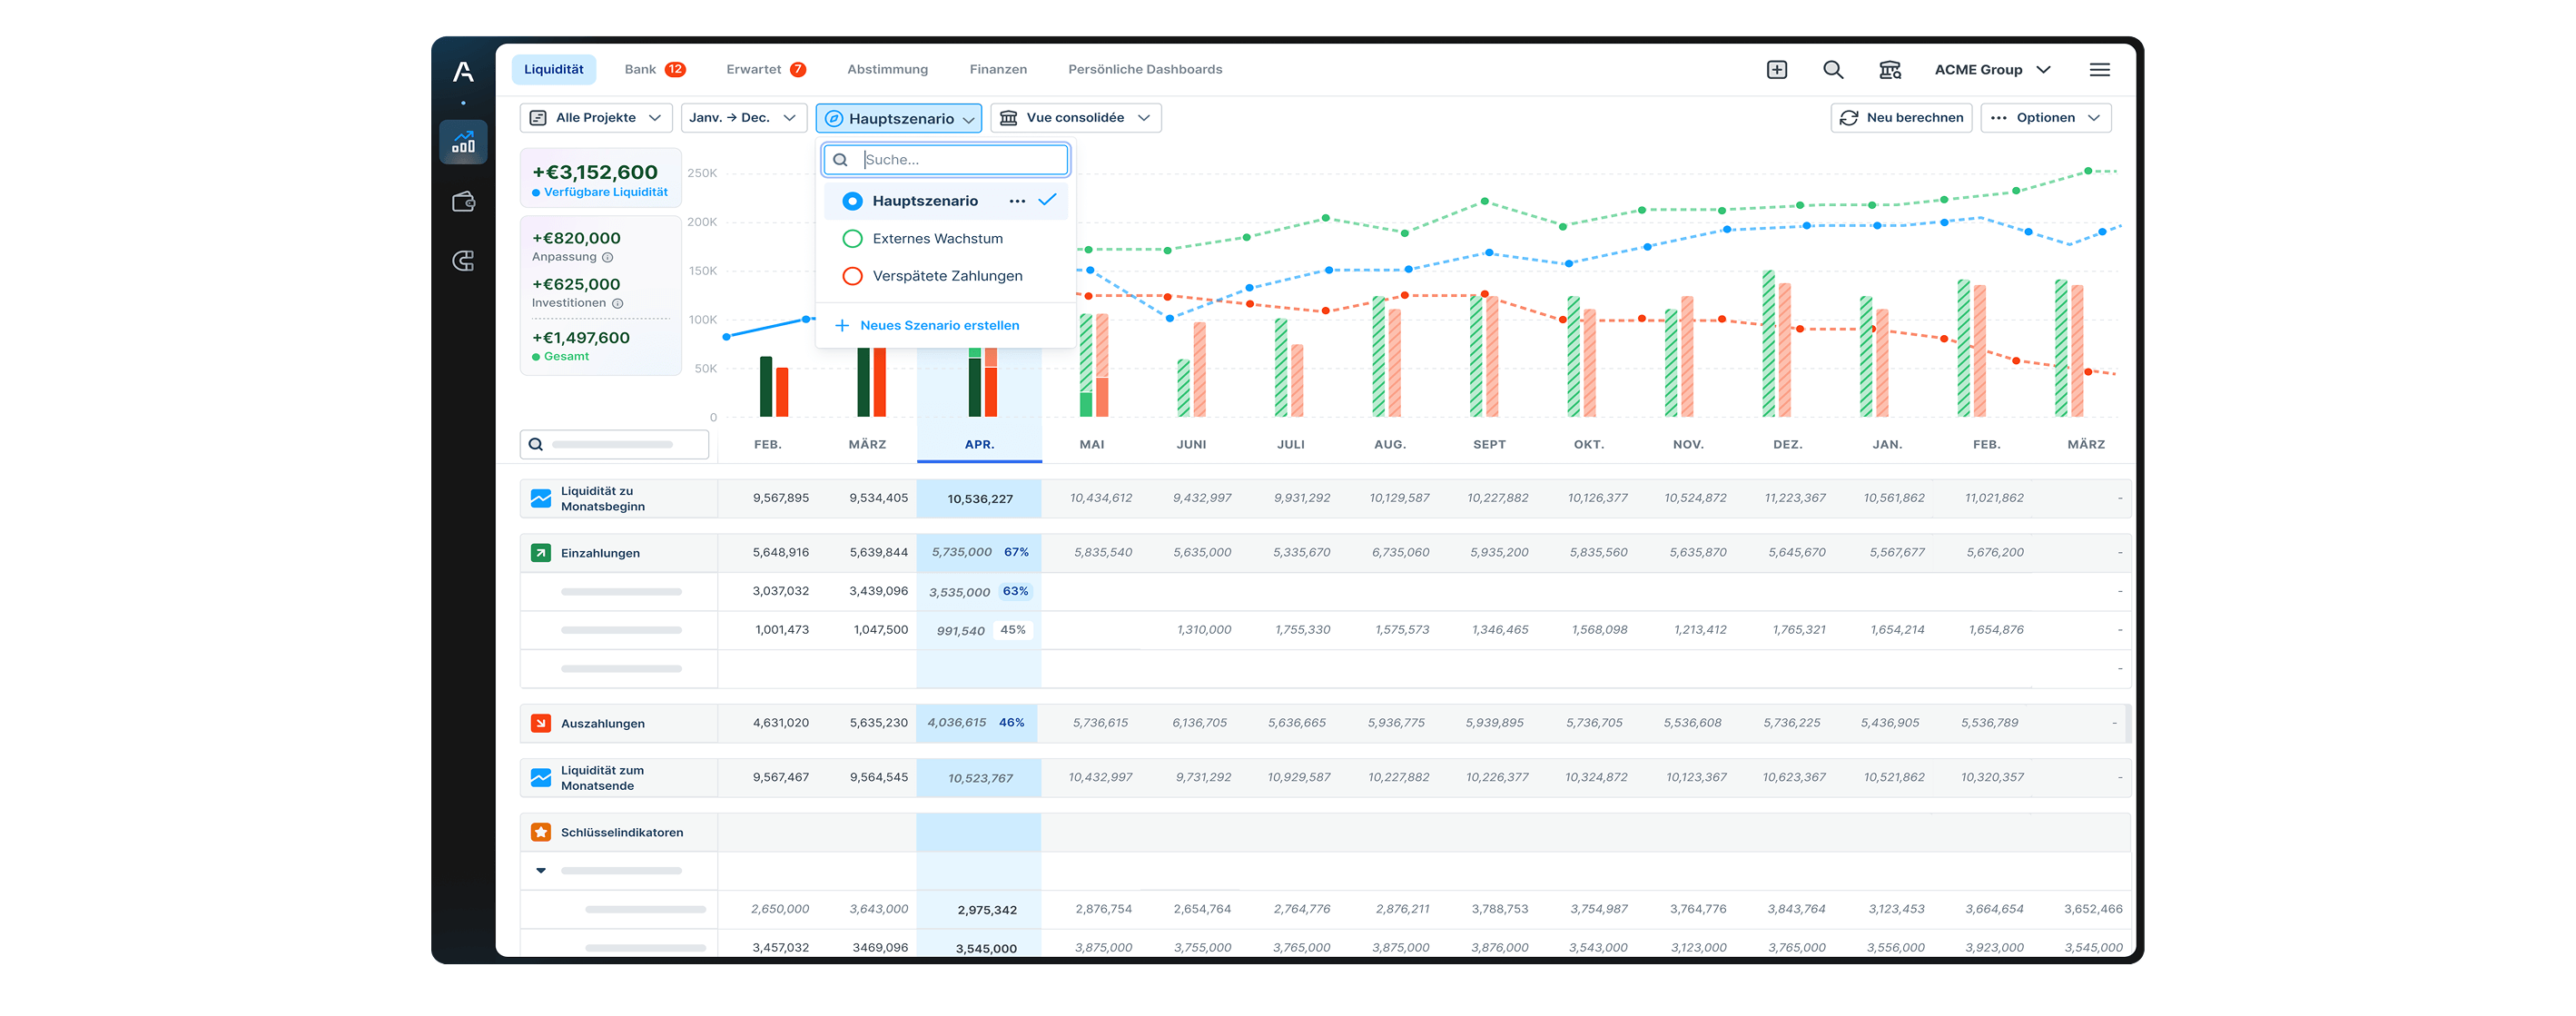Select the Hauptszenario radio option

coord(852,201)
